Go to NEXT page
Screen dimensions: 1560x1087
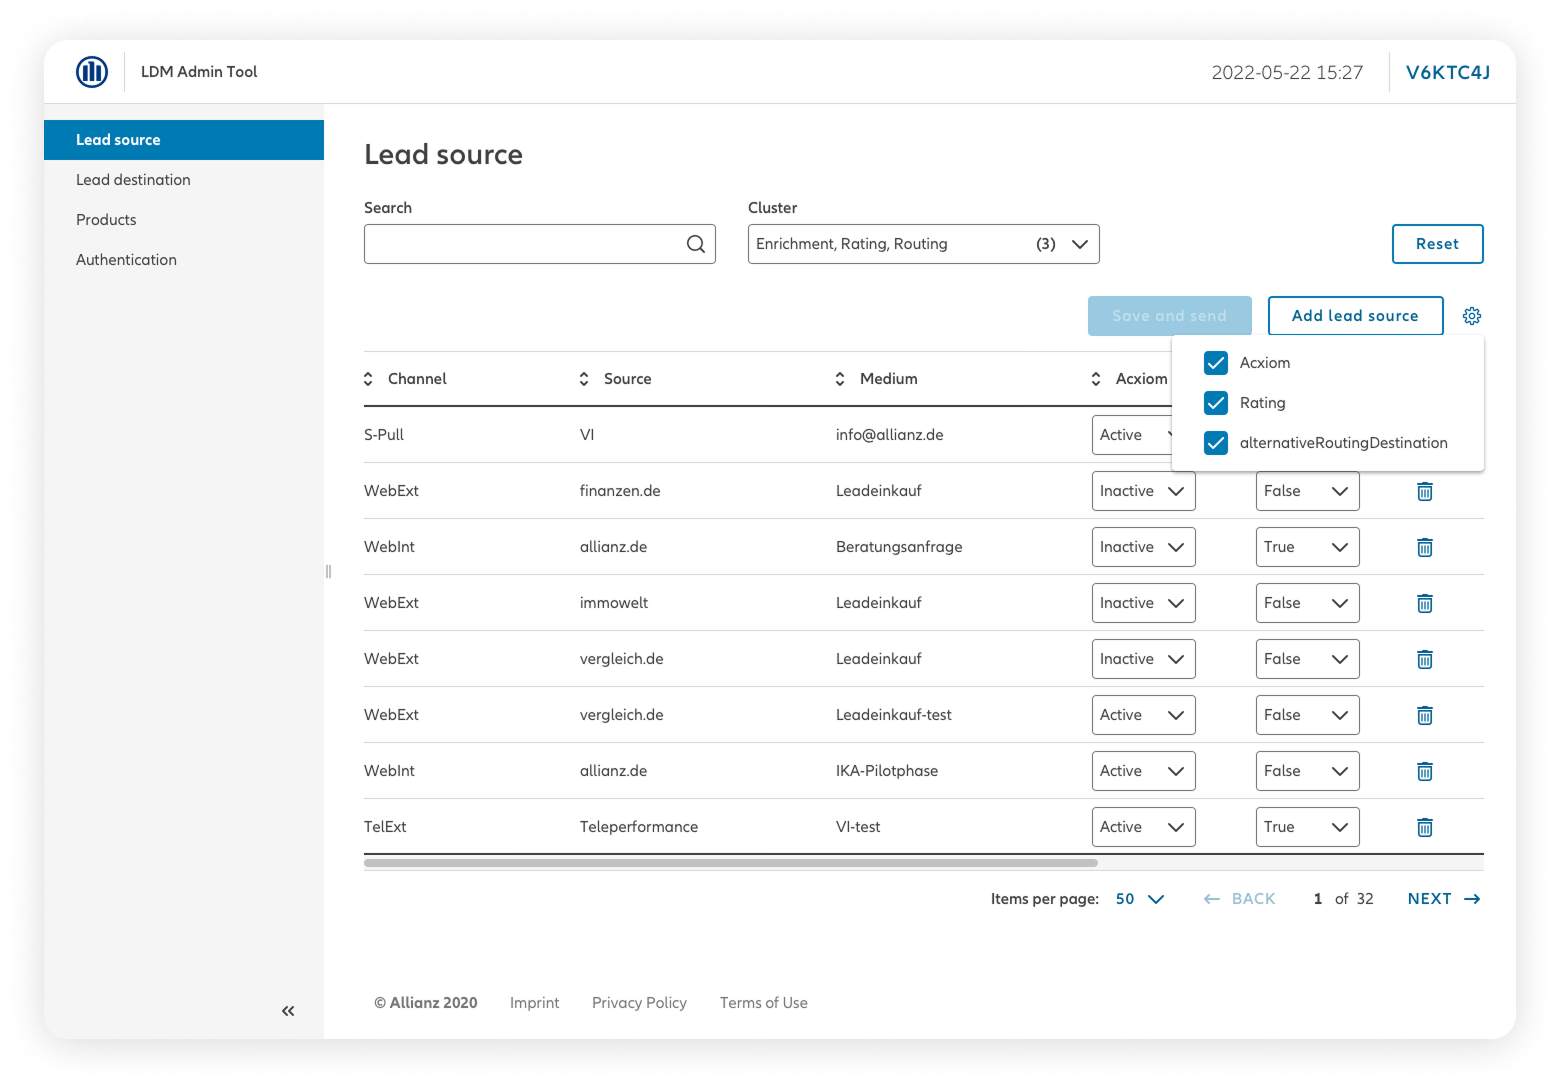1444,899
